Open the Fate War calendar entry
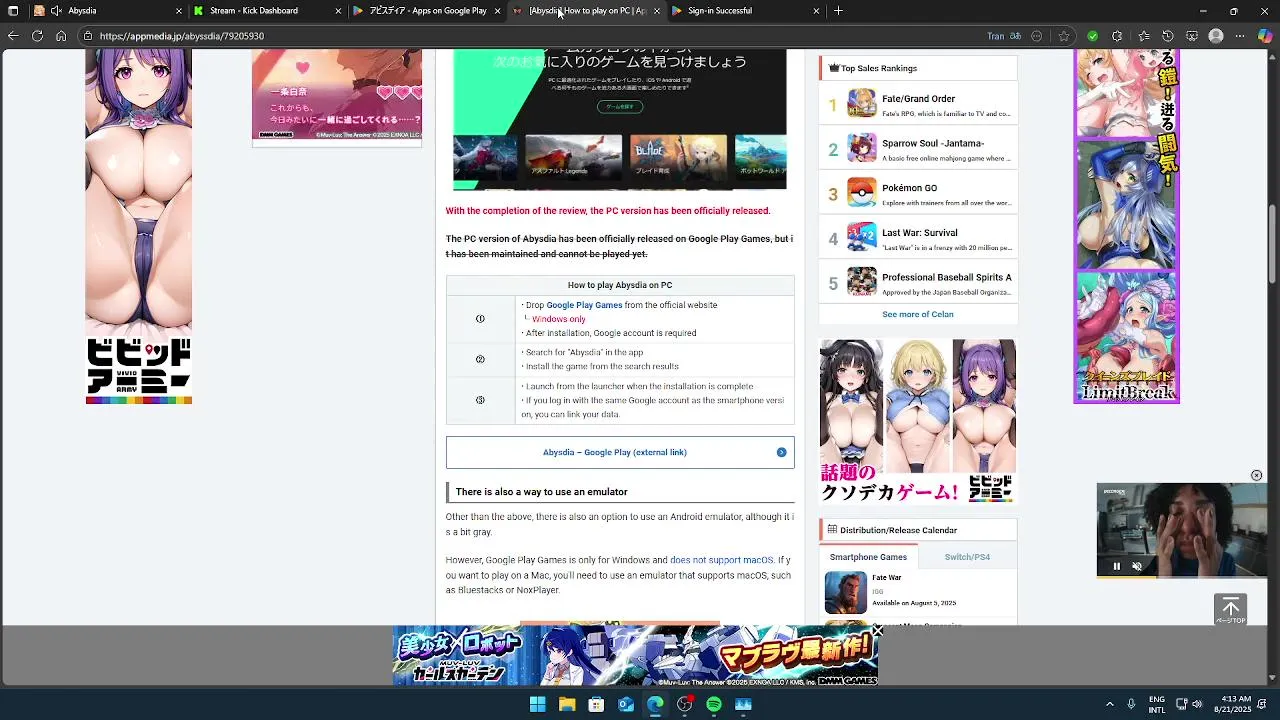Viewport: 1280px width, 720px height. click(x=918, y=592)
